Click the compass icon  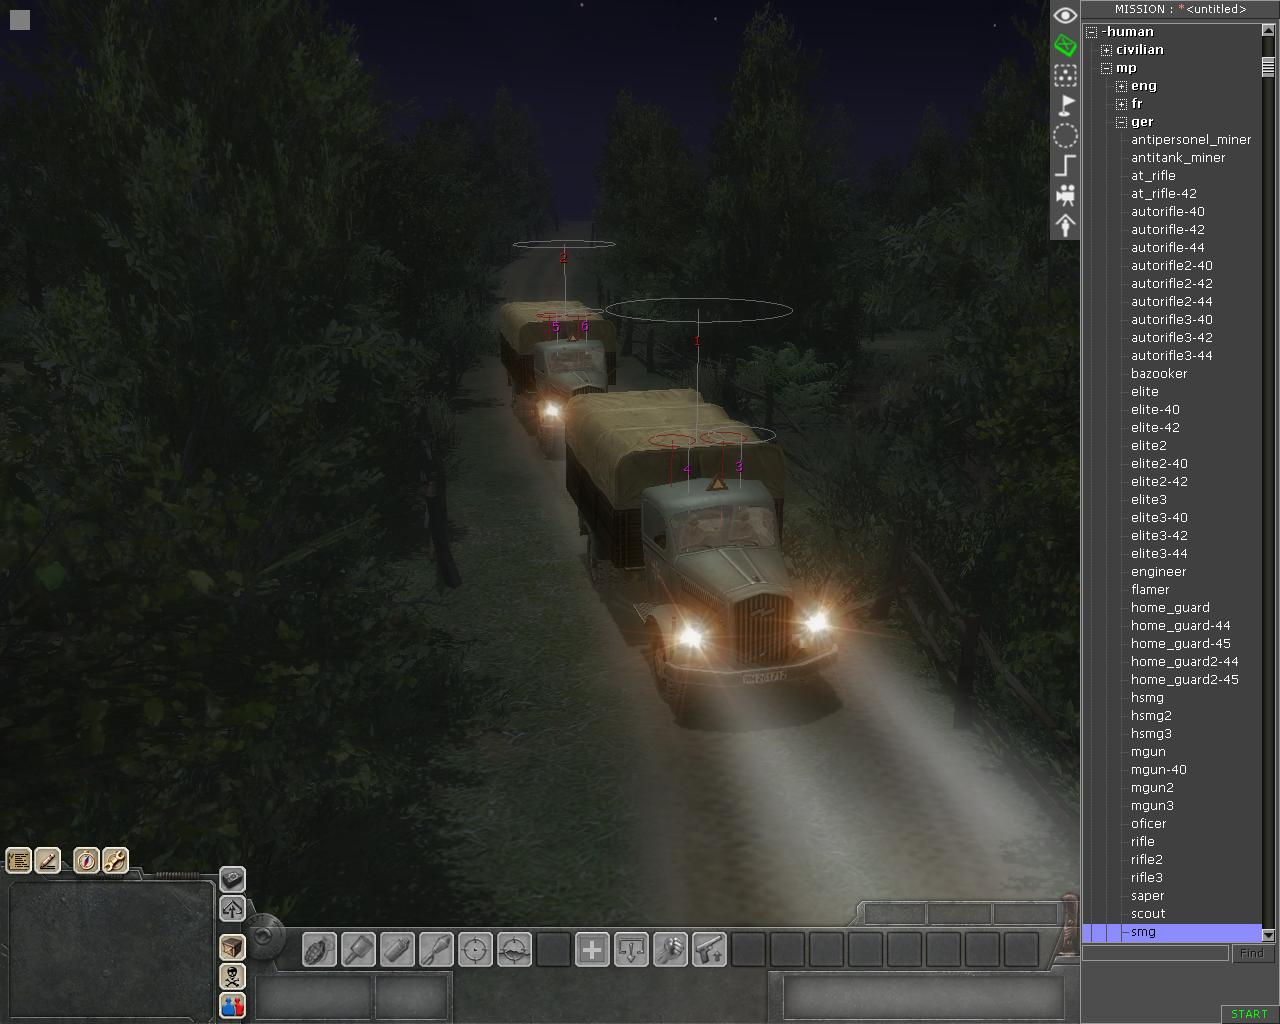tap(87, 860)
